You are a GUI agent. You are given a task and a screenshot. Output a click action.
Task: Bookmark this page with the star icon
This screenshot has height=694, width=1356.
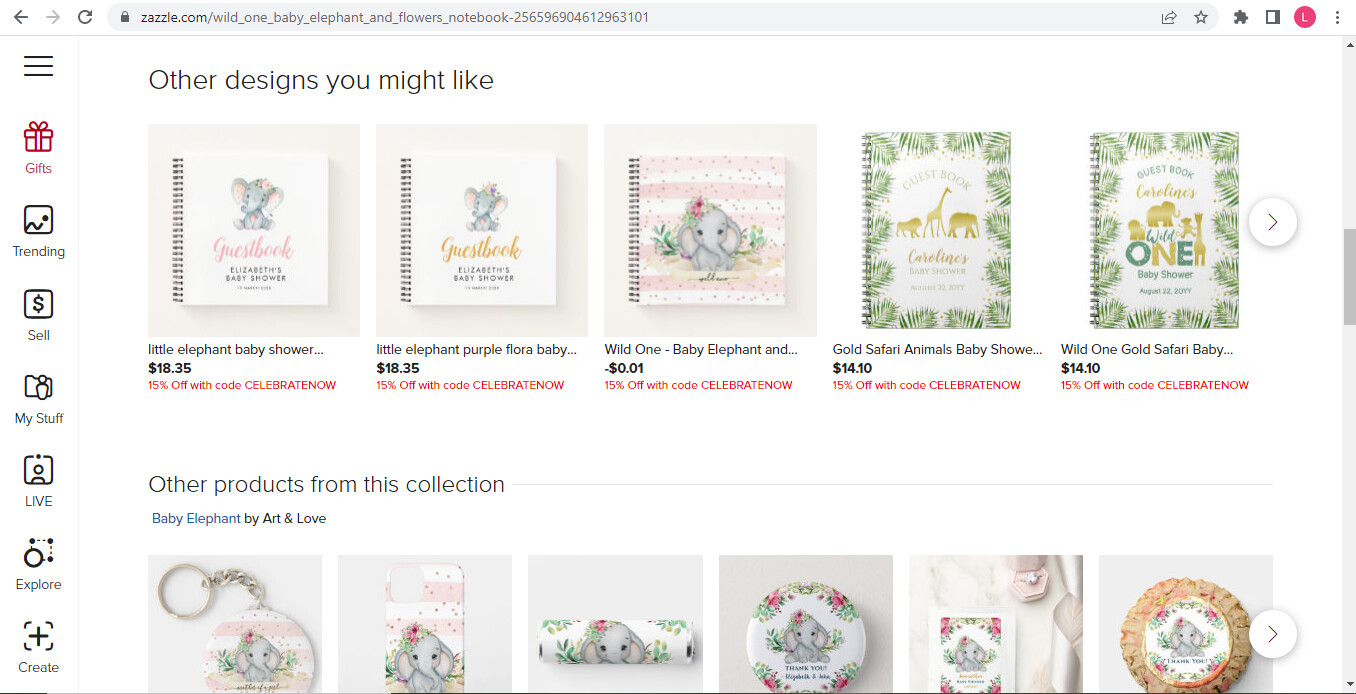coord(1201,17)
